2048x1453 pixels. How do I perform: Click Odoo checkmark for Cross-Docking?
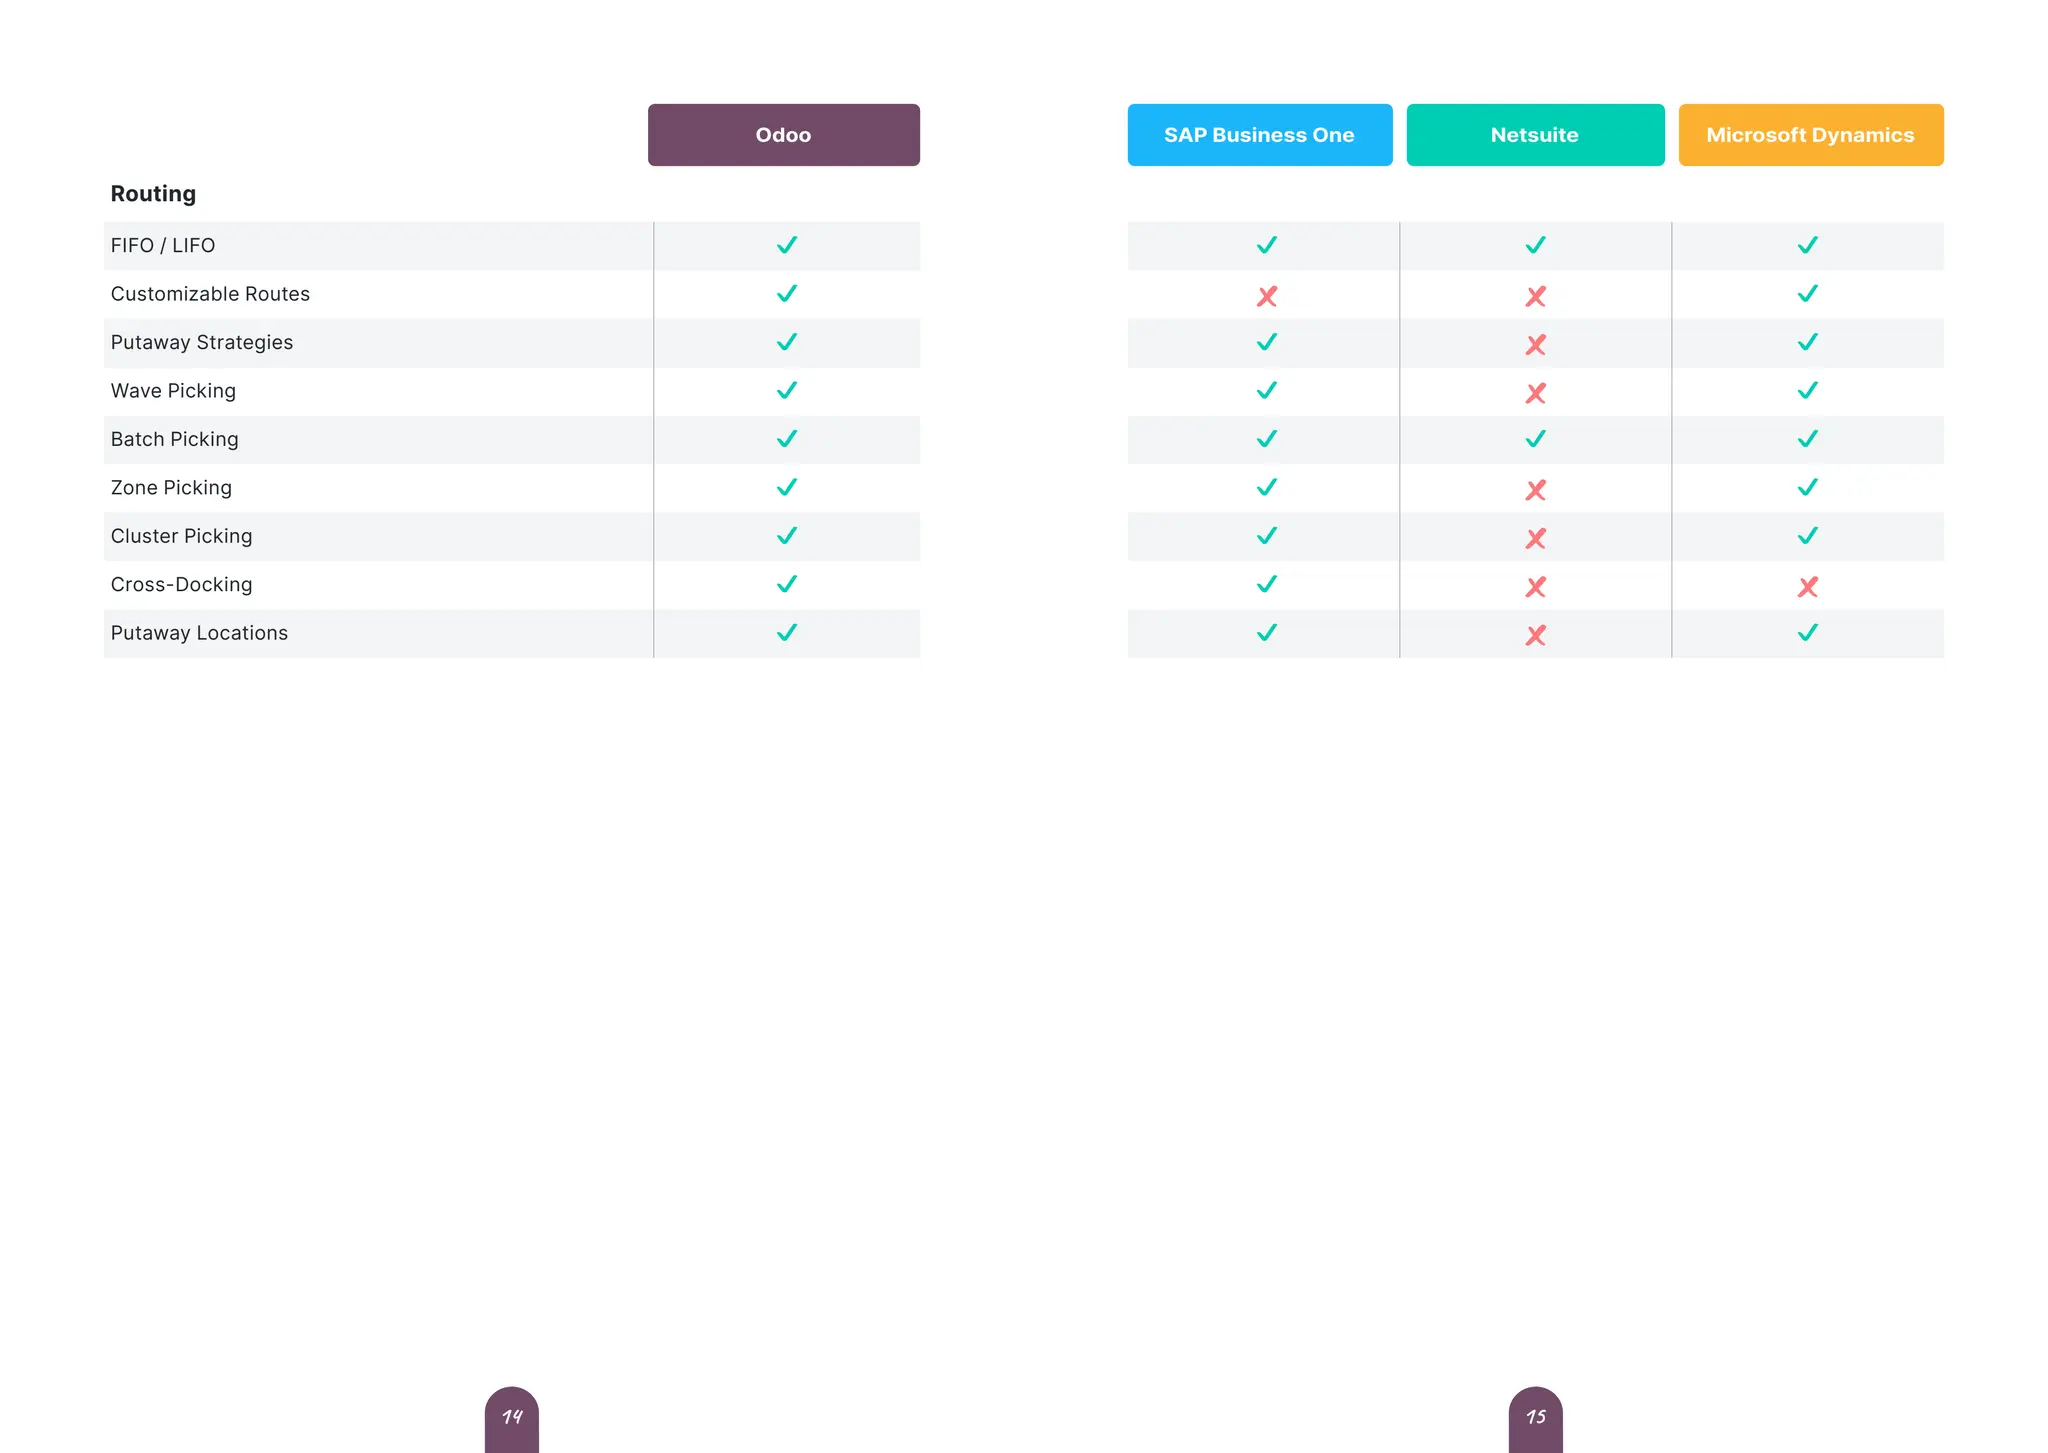coord(787,584)
